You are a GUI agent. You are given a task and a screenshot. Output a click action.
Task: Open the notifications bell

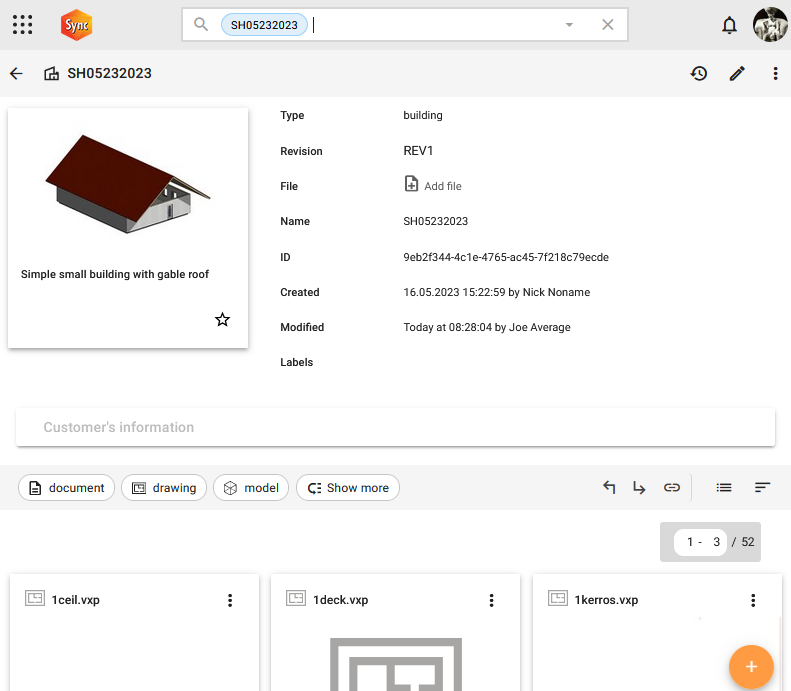click(730, 25)
